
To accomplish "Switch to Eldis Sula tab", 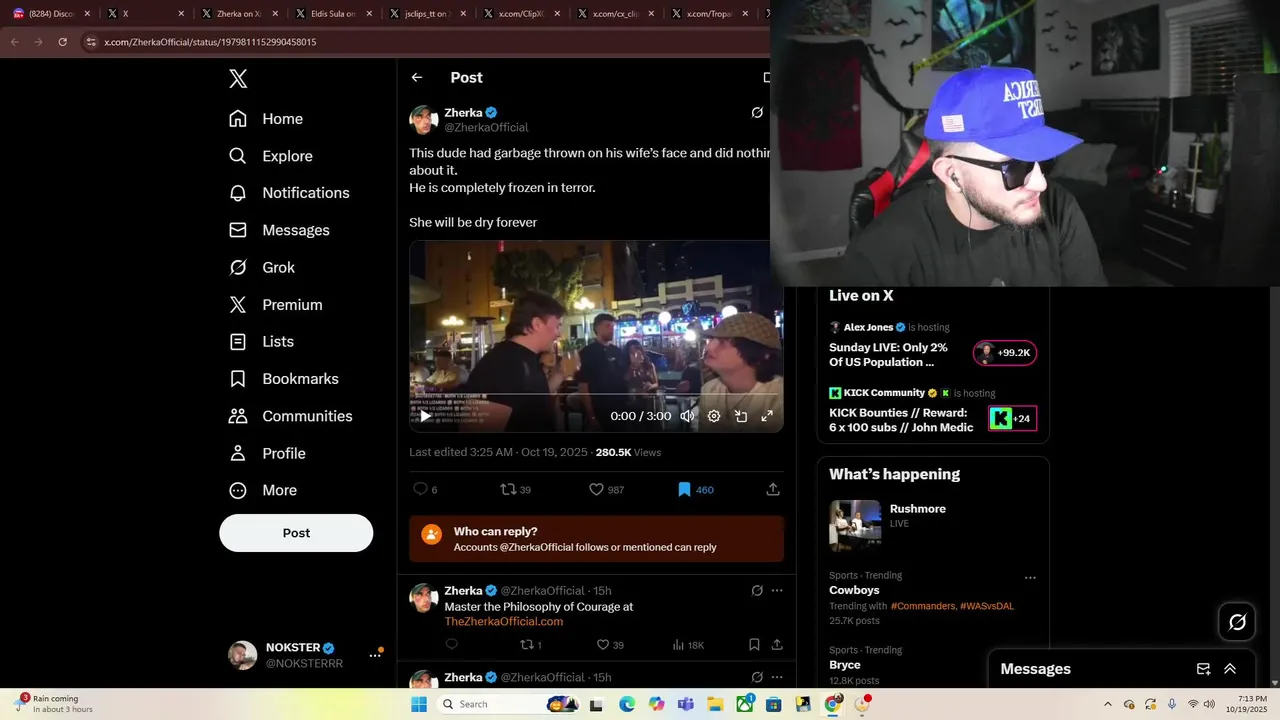I will point(332,14).
